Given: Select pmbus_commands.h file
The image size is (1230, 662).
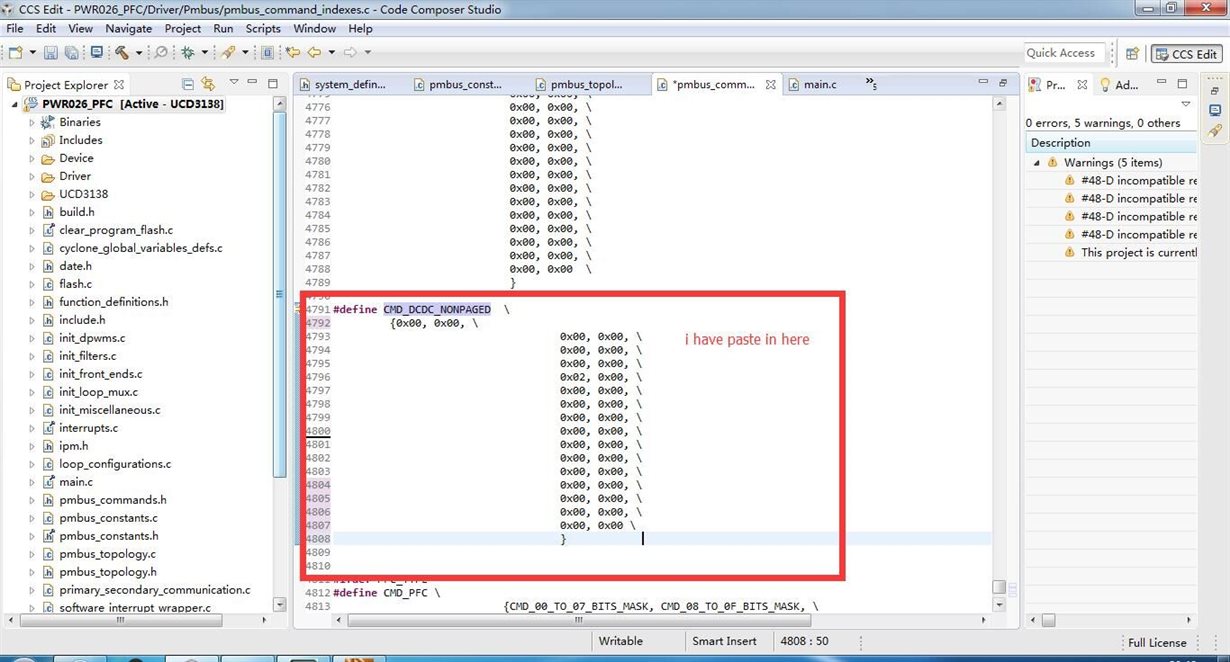Looking at the screenshot, I should tap(112, 500).
